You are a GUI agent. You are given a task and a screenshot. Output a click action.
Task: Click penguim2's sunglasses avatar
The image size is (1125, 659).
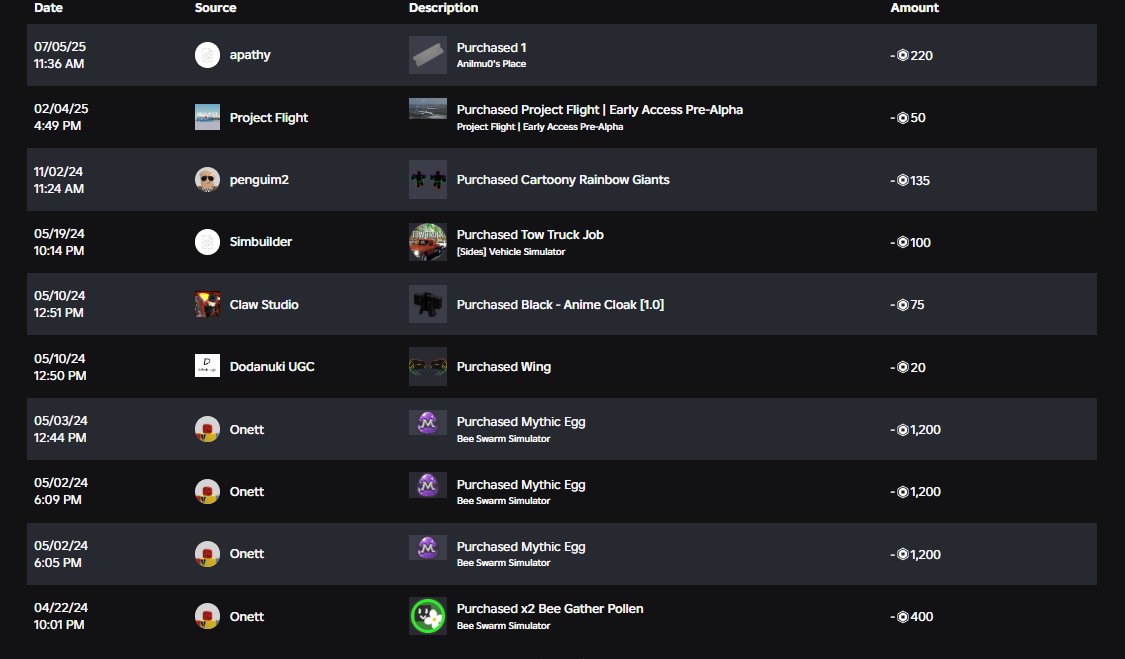[x=207, y=179]
